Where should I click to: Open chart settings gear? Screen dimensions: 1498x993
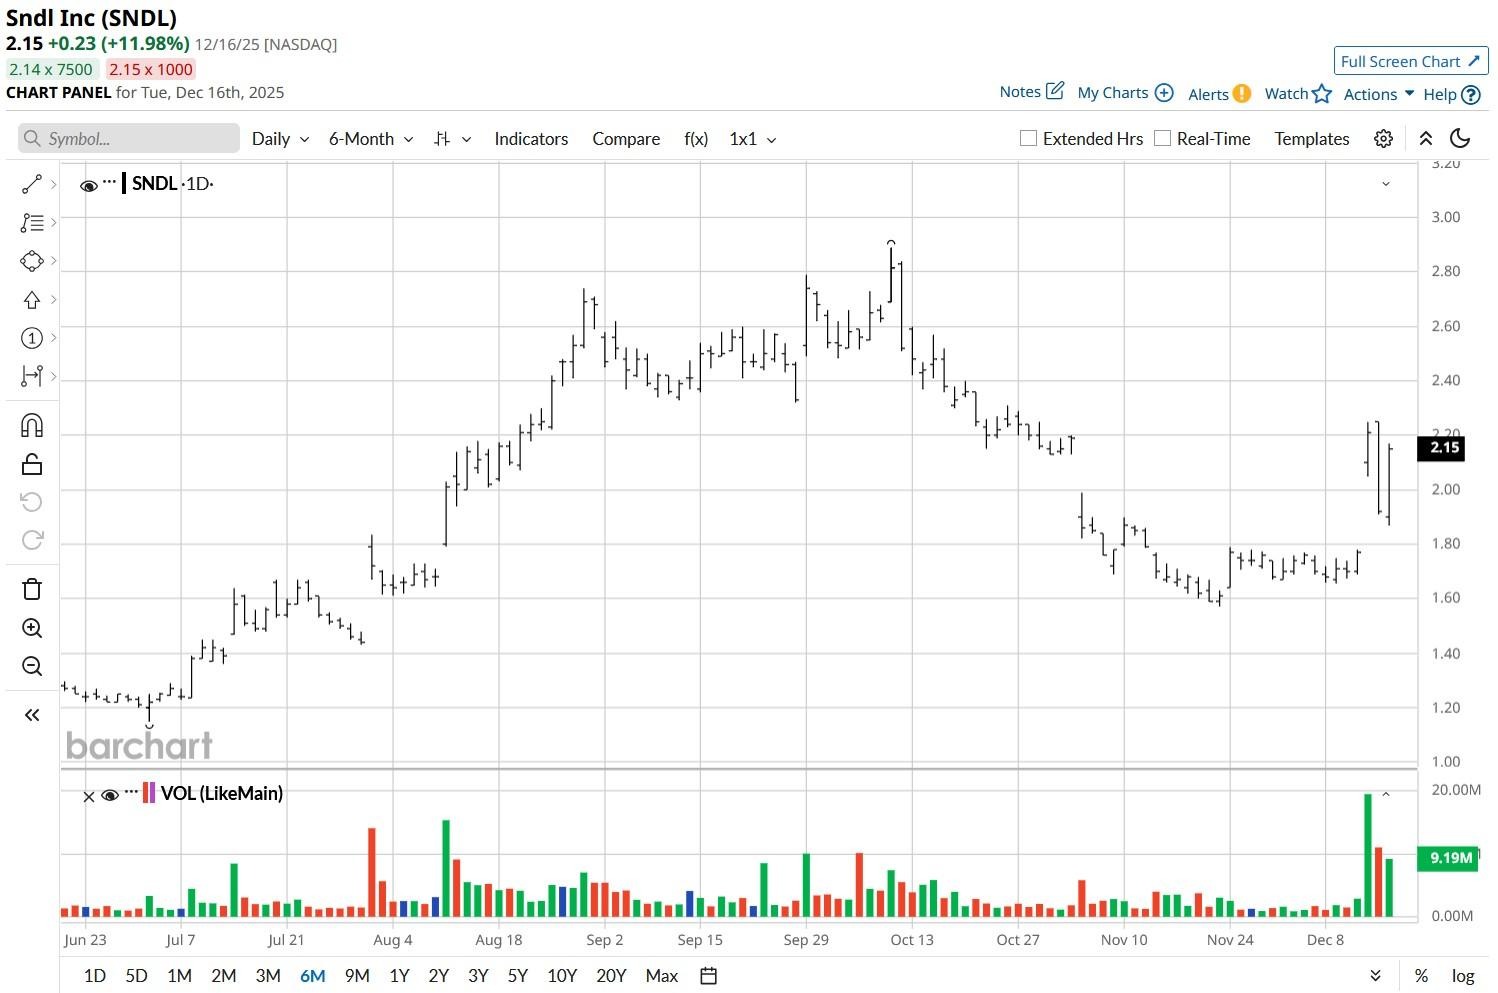pos(1383,139)
